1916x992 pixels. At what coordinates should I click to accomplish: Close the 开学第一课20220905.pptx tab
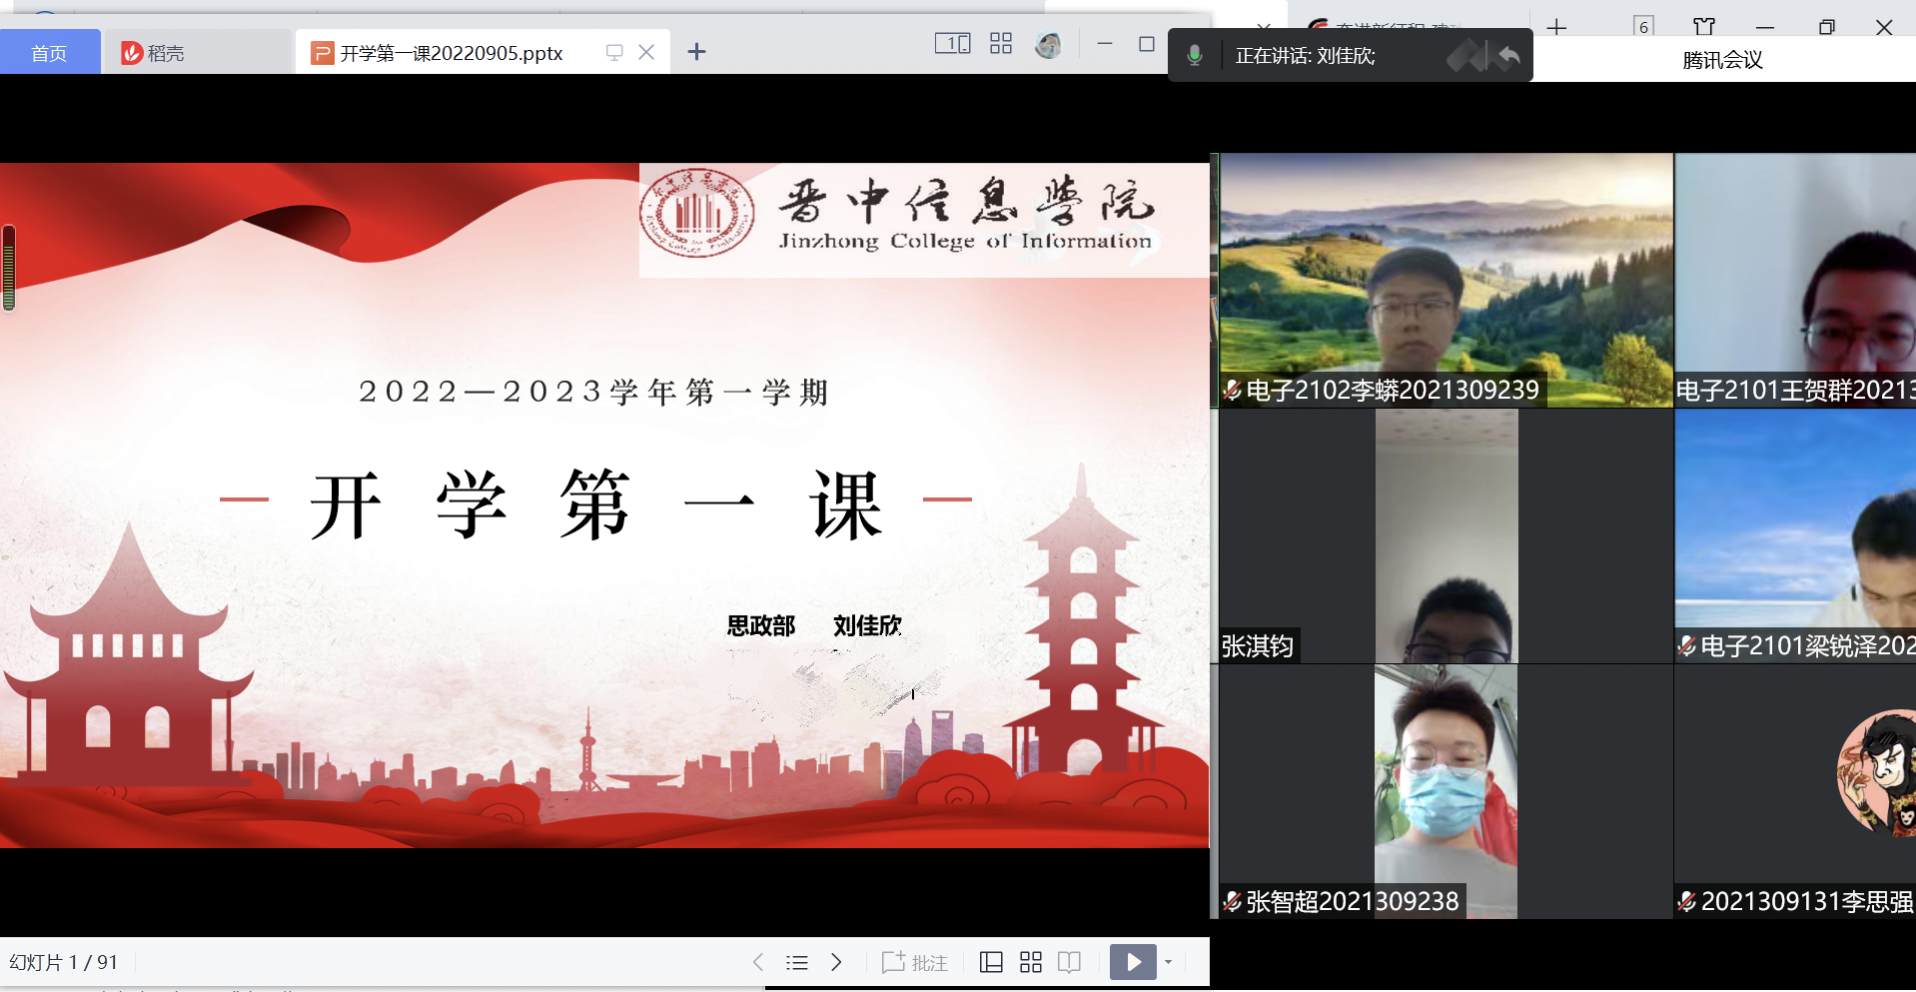pos(647,52)
